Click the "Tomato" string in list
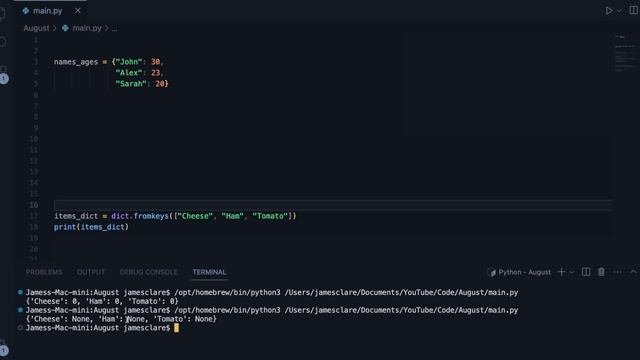640x360 pixels. 270,216
